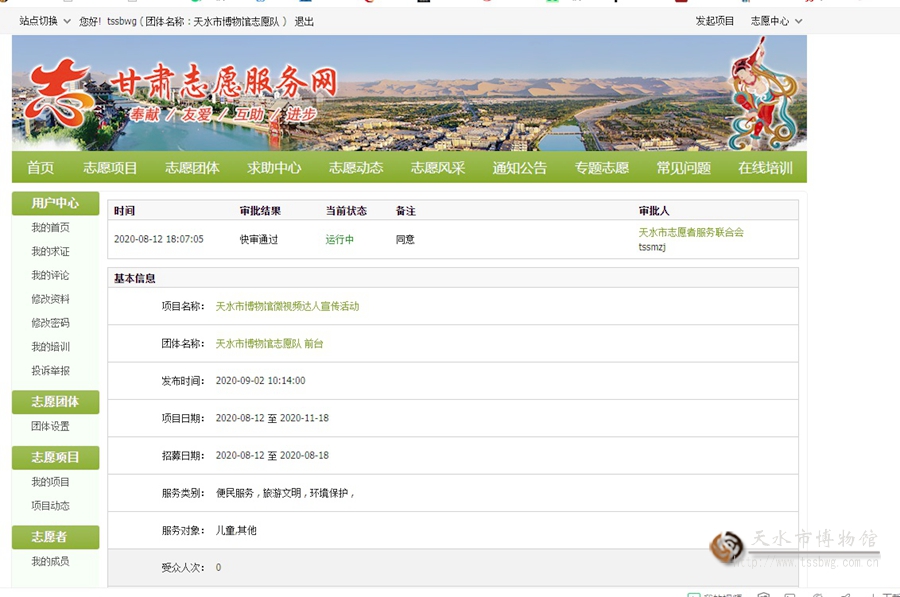This screenshot has height=597, width=900.
Task: Open 志愿项目 navigation tab
Action: tap(110, 168)
